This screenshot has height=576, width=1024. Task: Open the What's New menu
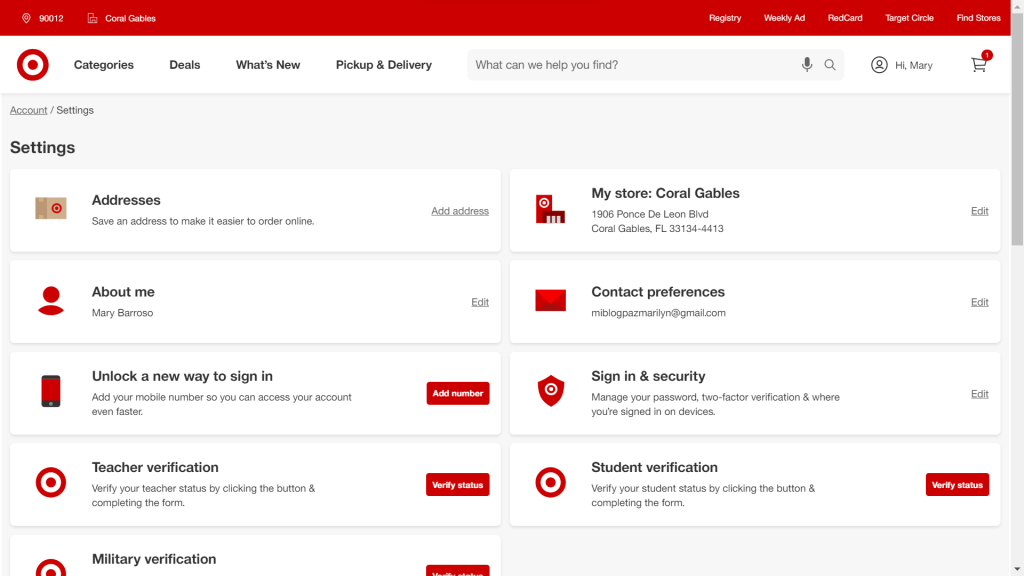268,65
